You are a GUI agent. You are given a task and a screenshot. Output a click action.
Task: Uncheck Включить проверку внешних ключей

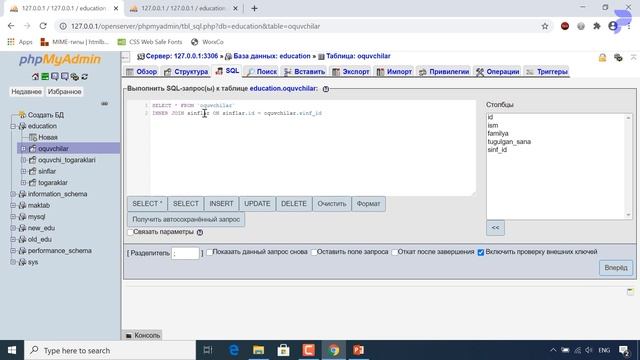pos(481,252)
